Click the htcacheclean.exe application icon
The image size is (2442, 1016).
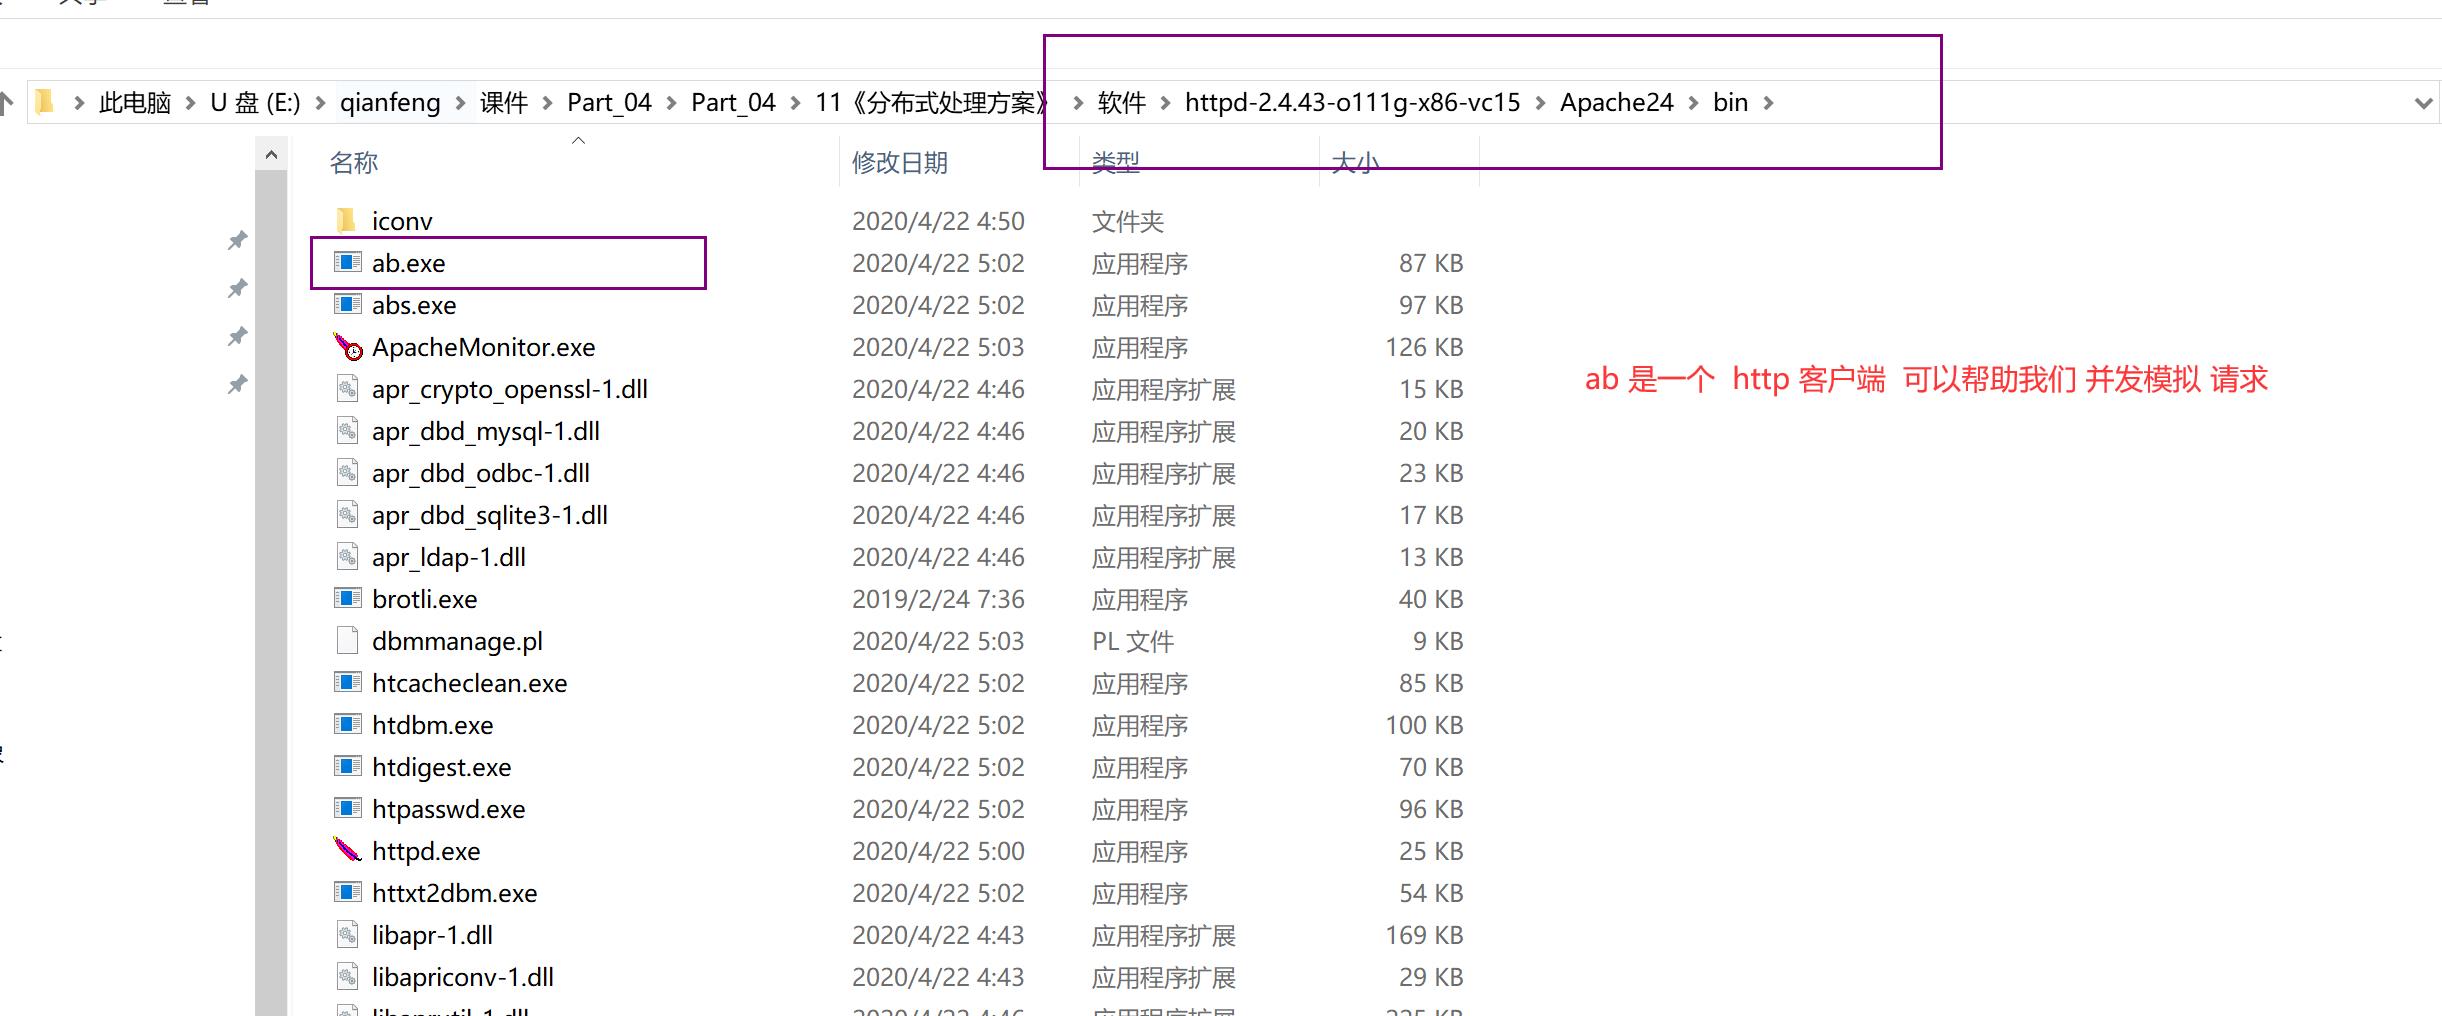pyautogui.click(x=347, y=682)
